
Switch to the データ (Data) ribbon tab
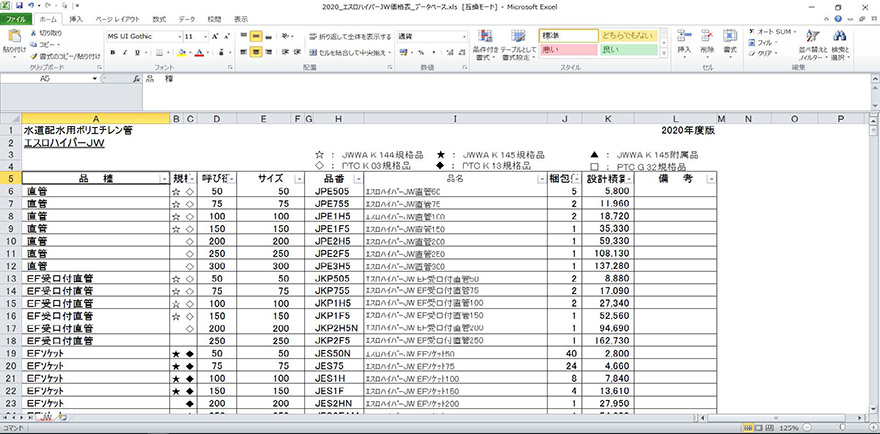tap(187, 19)
